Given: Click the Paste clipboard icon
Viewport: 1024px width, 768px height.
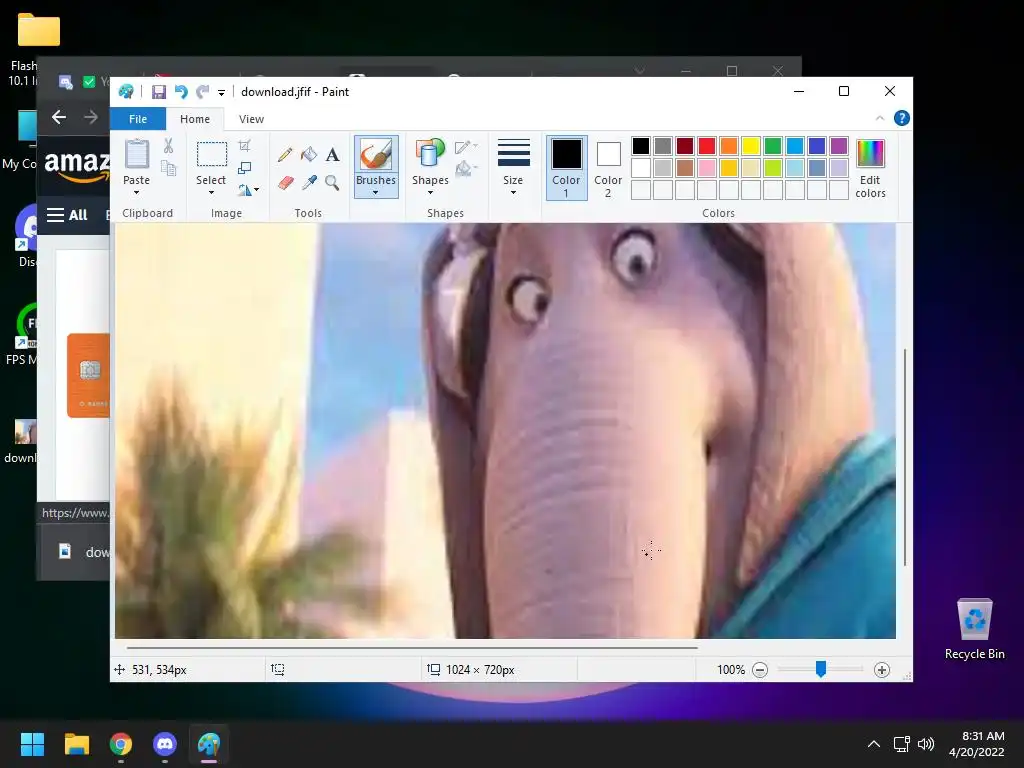Looking at the screenshot, I should 136,154.
